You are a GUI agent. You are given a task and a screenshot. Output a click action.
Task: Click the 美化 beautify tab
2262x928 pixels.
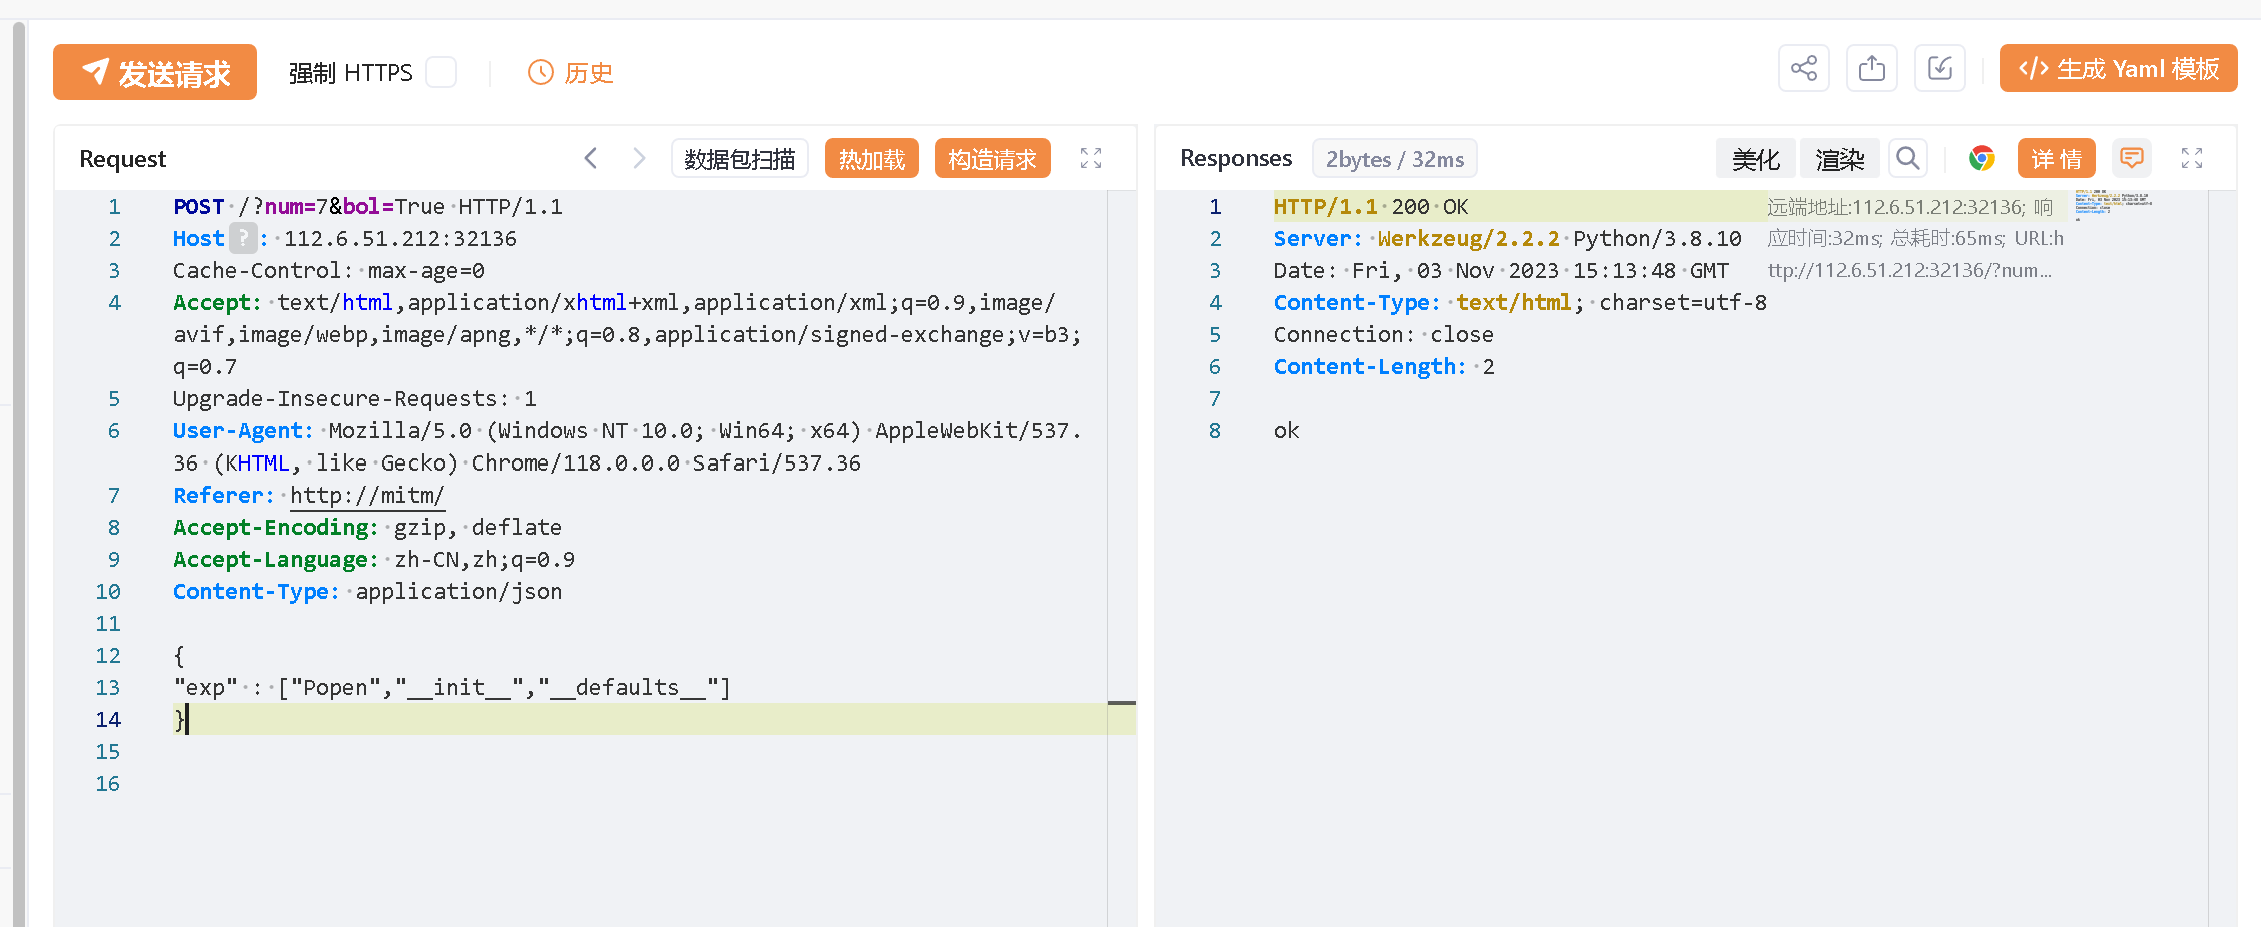coord(1755,159)
